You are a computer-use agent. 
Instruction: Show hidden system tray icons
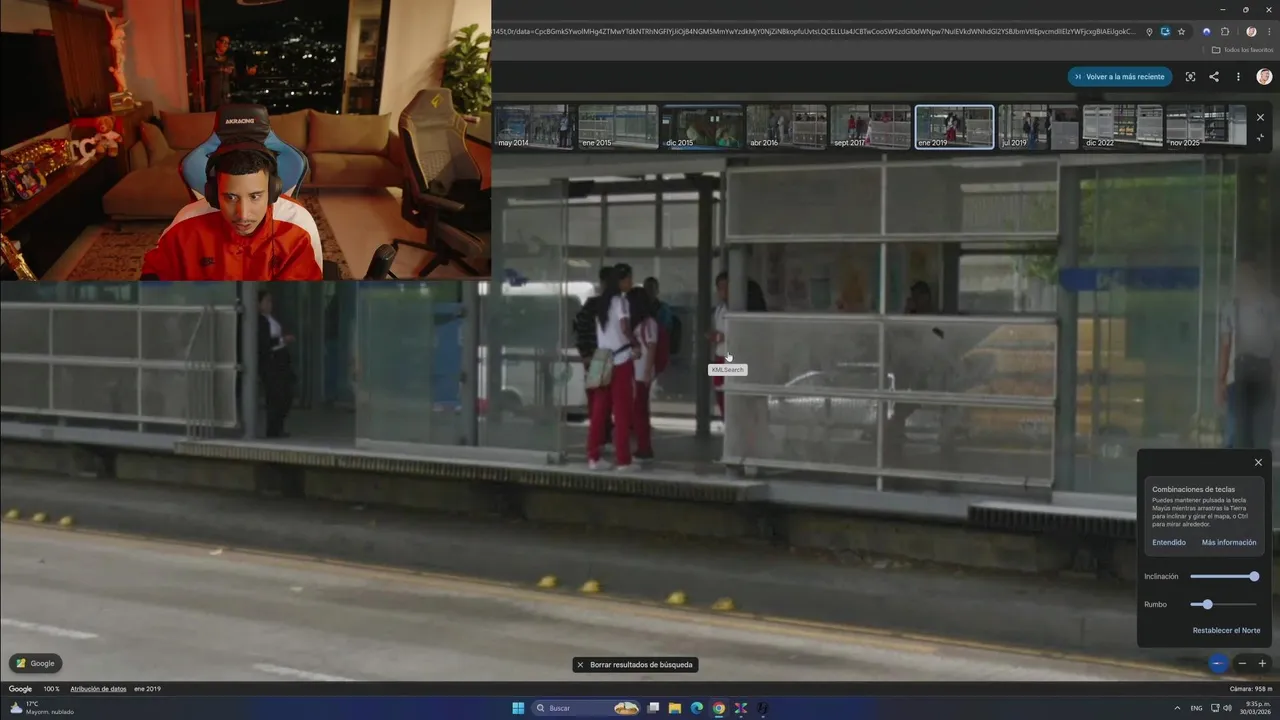tap(1177, 708)
